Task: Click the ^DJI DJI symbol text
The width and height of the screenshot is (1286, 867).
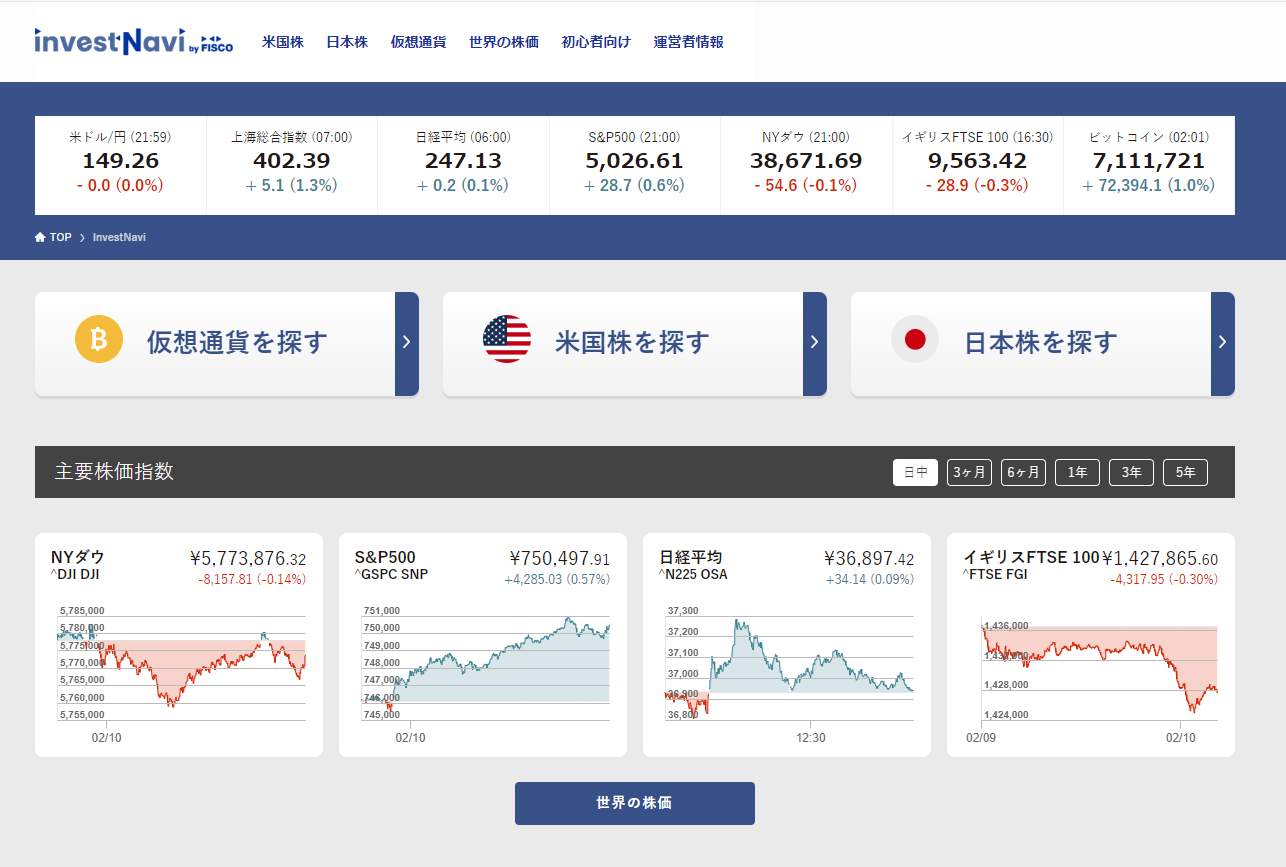Action: [x=75, y=575]
